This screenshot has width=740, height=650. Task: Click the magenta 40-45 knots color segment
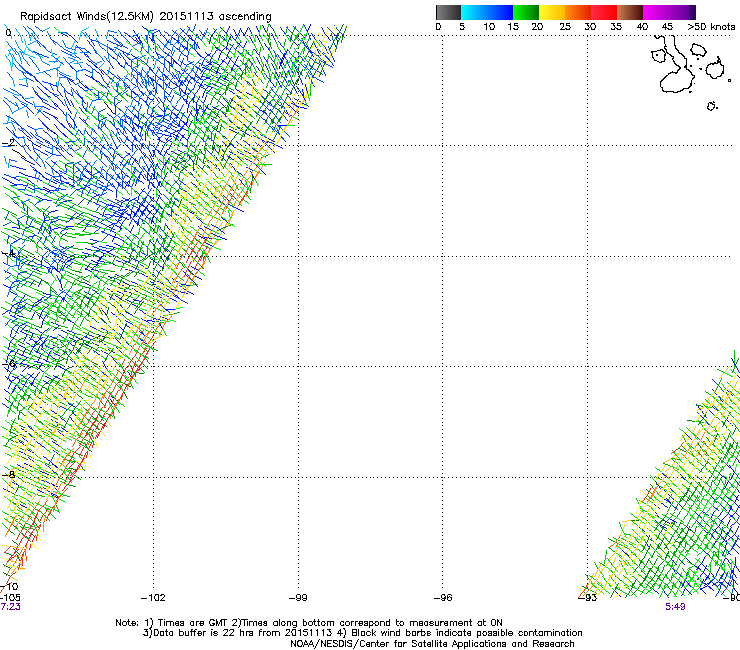point(656,12)
